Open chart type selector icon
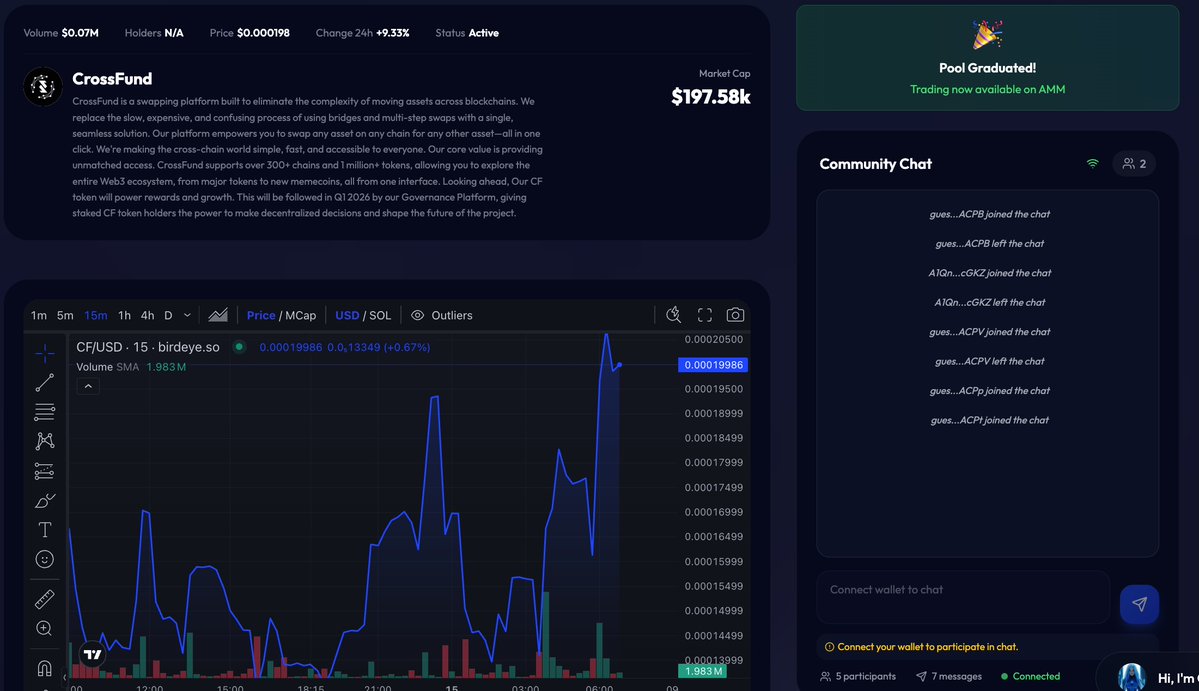The image size is (1199, 691). click(218, 315)
